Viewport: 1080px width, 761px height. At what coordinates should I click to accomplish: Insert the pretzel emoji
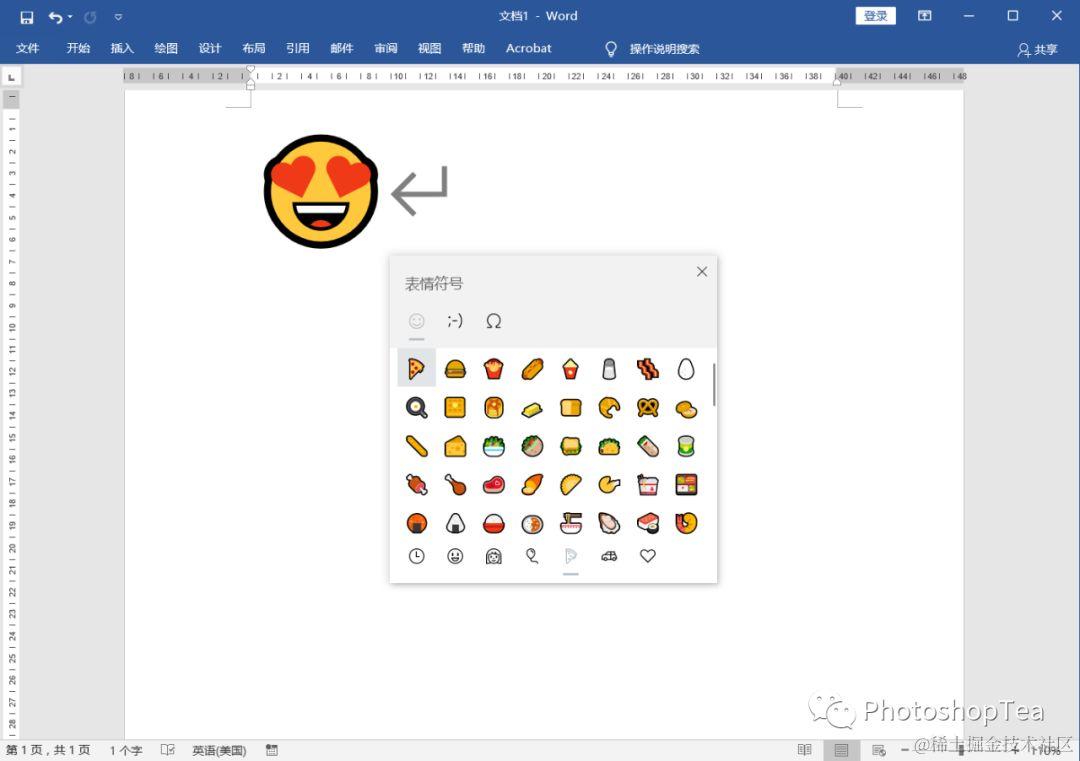pyautogui.click(x=647, y=408)
